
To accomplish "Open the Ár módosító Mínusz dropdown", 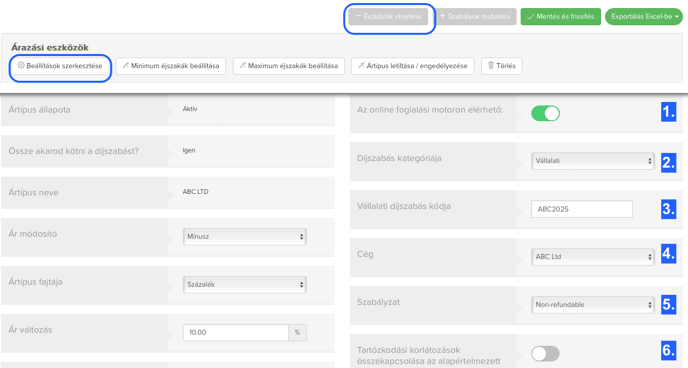I will point(244,236).
